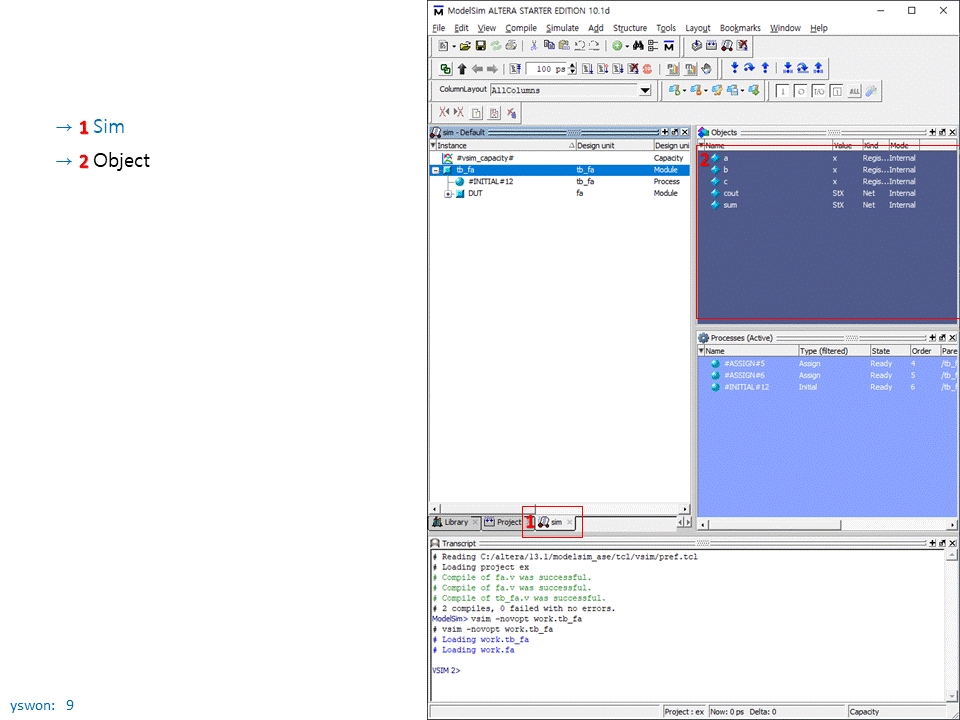
Task: Open the Simulate menu
Action: tap(562, 28)
